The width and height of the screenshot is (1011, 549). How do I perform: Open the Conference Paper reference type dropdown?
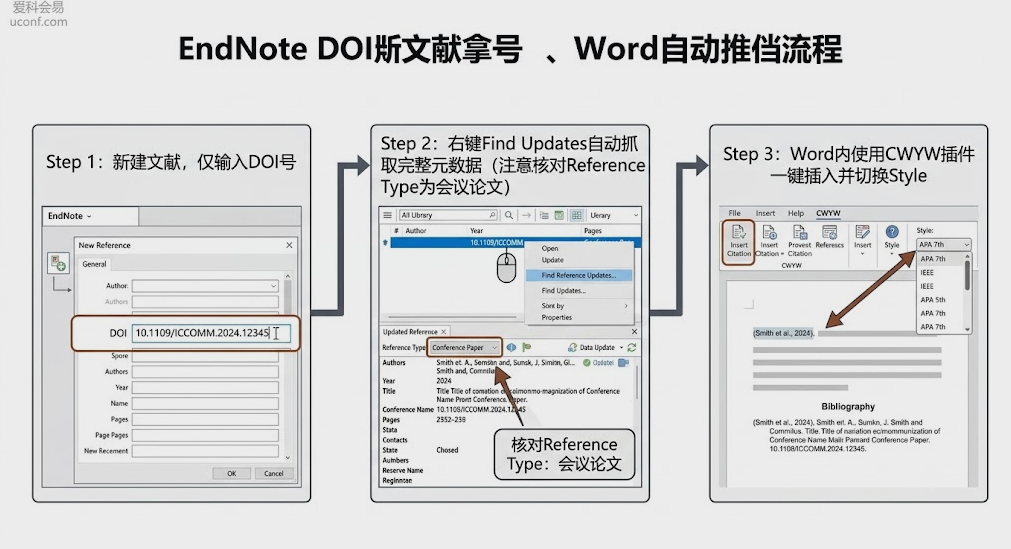[x=464, y=347]
